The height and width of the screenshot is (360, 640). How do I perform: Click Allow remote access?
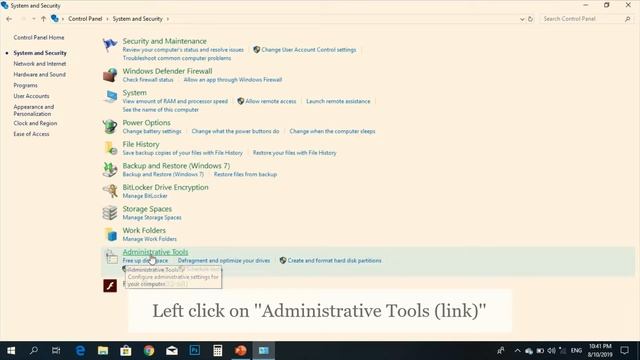(271, 101)
